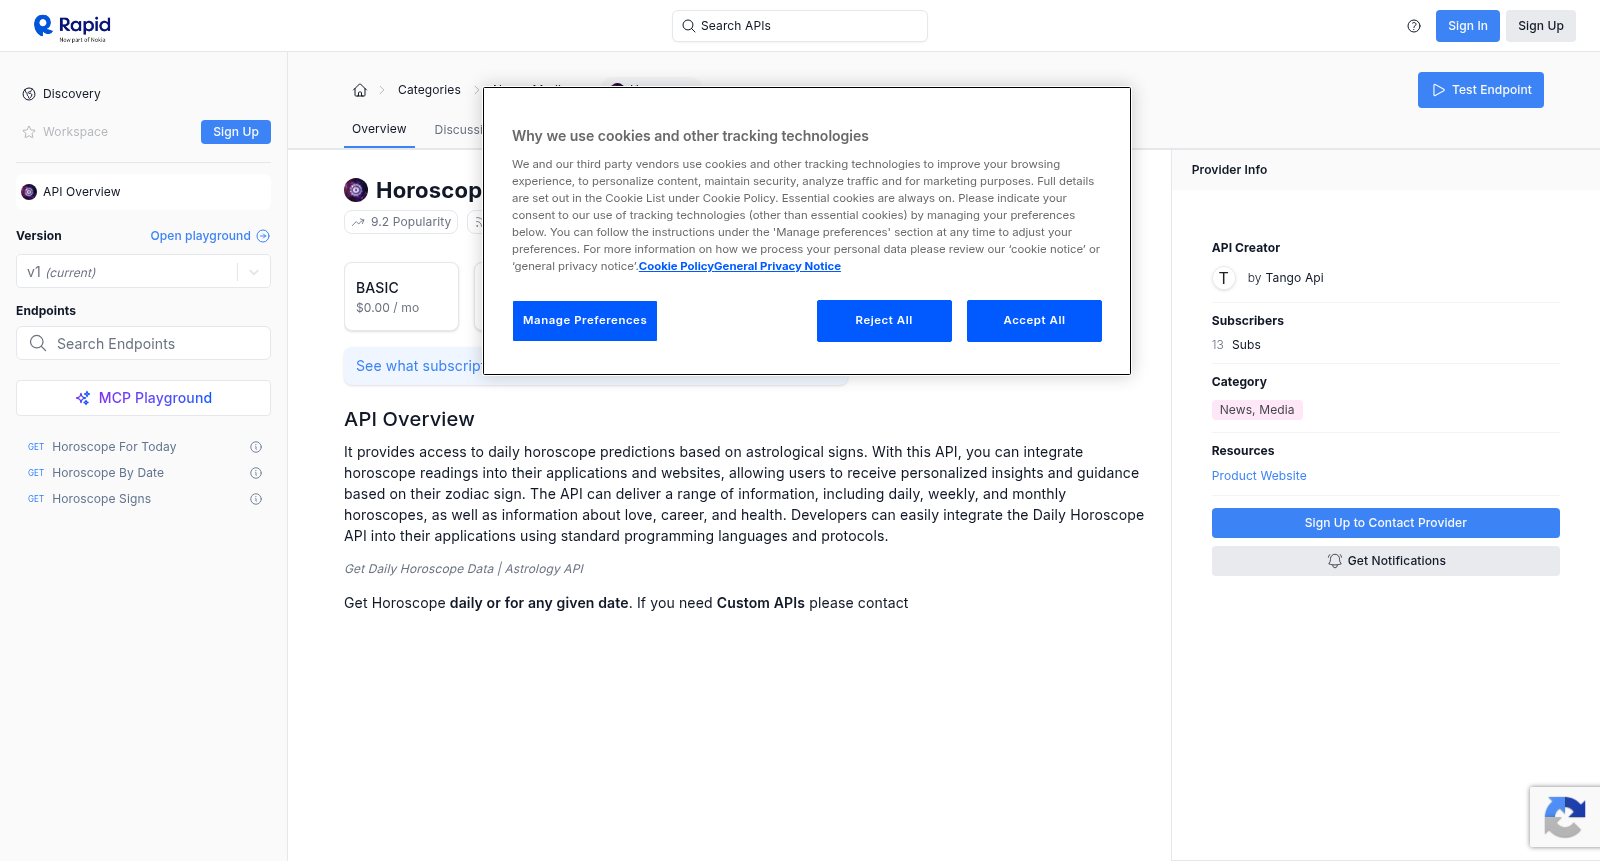
Task: Click the Discovery compass icon
Action: [29, 94]
